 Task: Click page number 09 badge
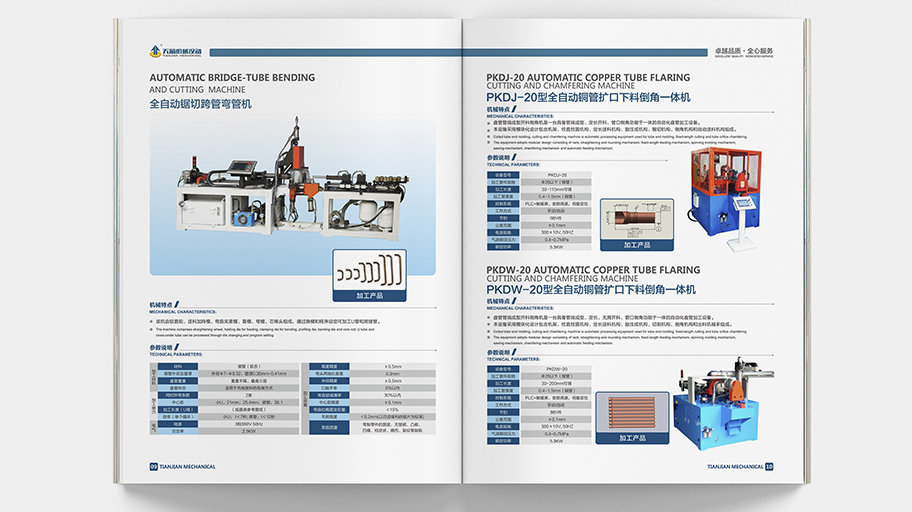[x=154, y=467]
